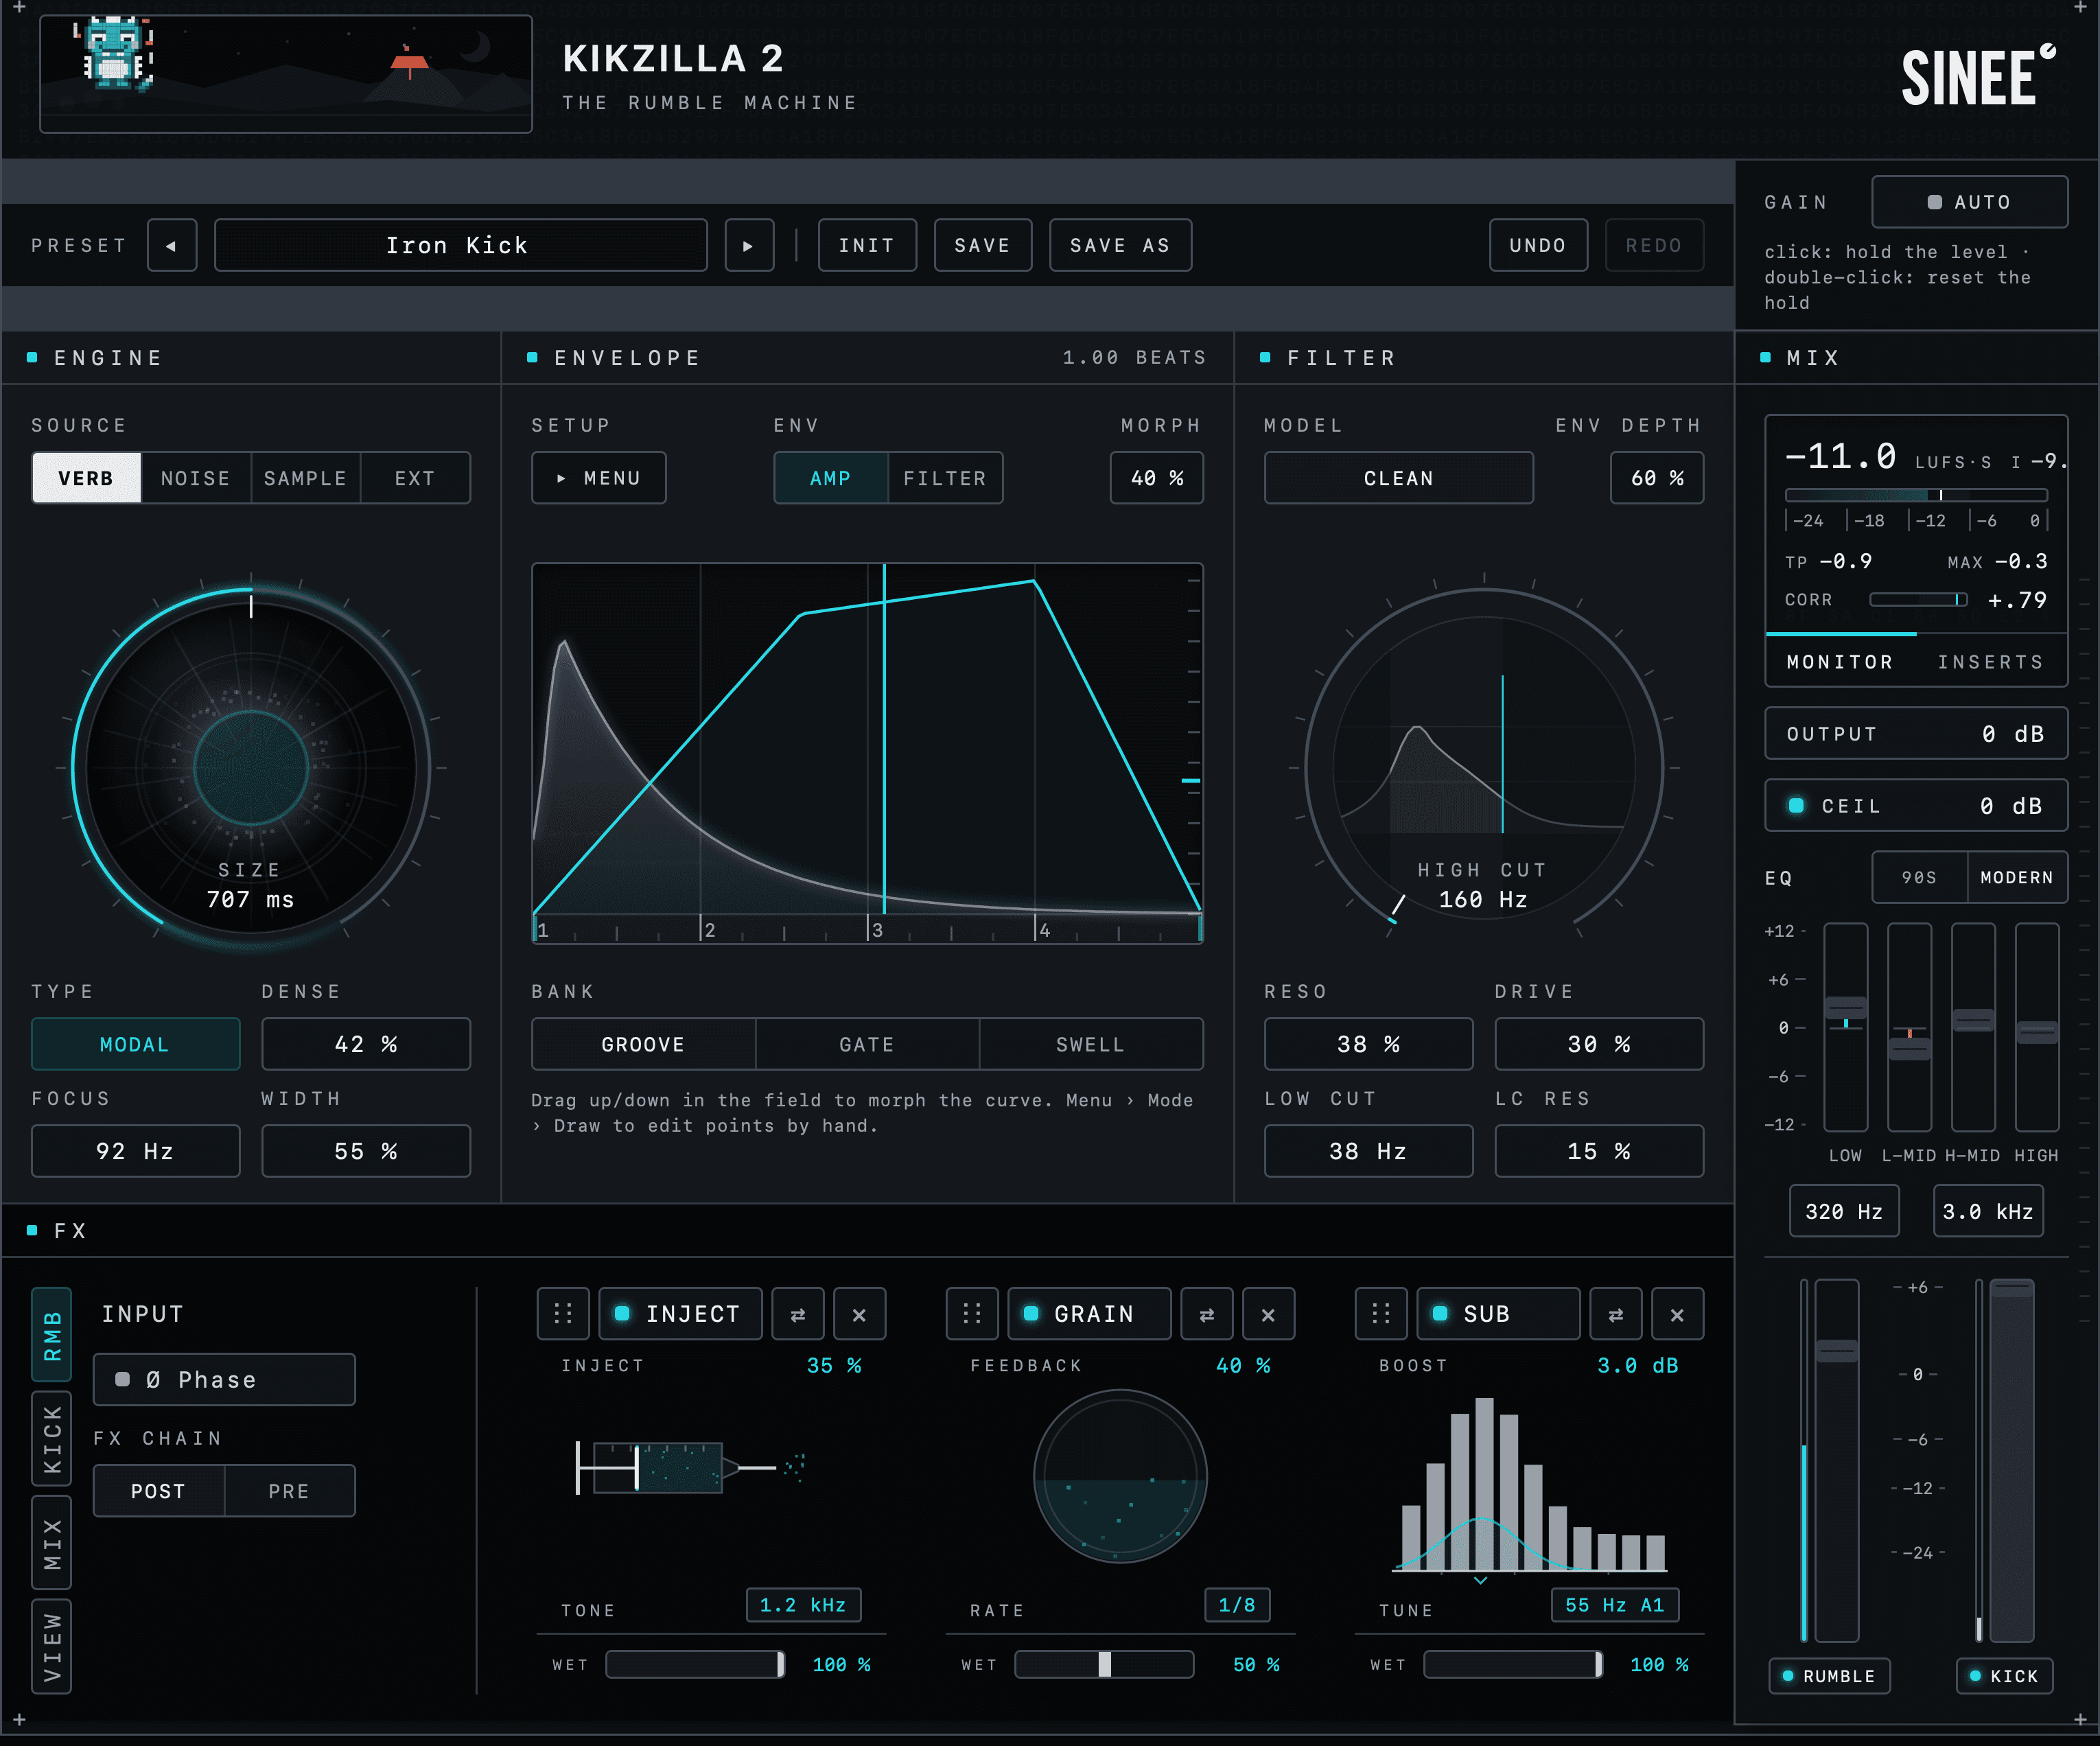Switch envelope target to FILTER
Screen dimensions: 2100x1746
tap(945, 478)
